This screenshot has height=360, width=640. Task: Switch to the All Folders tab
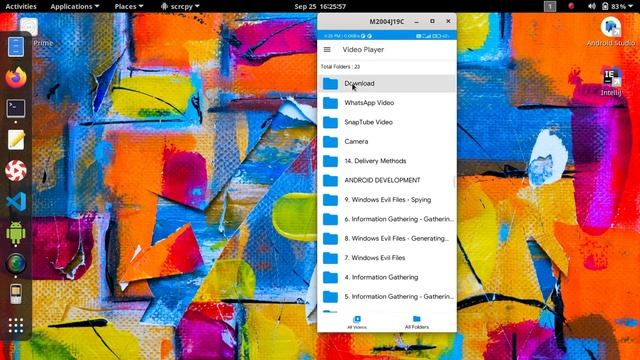[x=417, y=322]
